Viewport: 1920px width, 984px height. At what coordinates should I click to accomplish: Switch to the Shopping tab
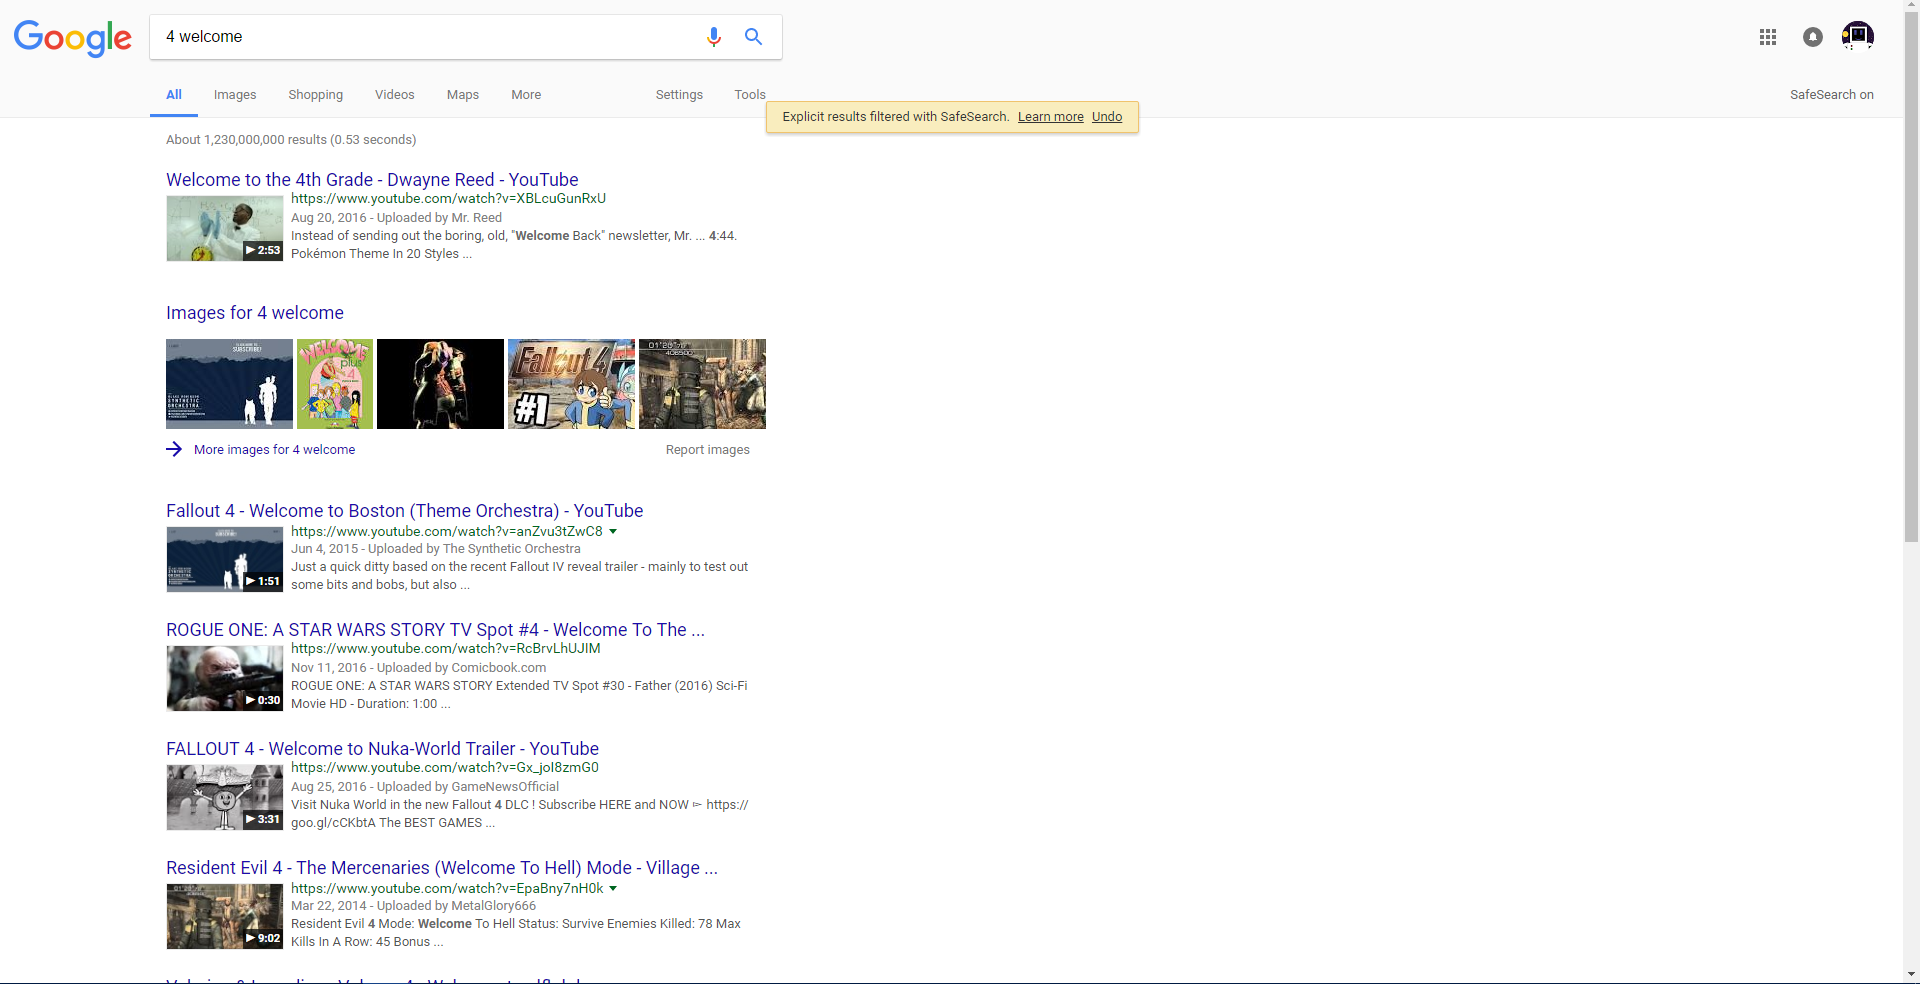tap(316, 95)
